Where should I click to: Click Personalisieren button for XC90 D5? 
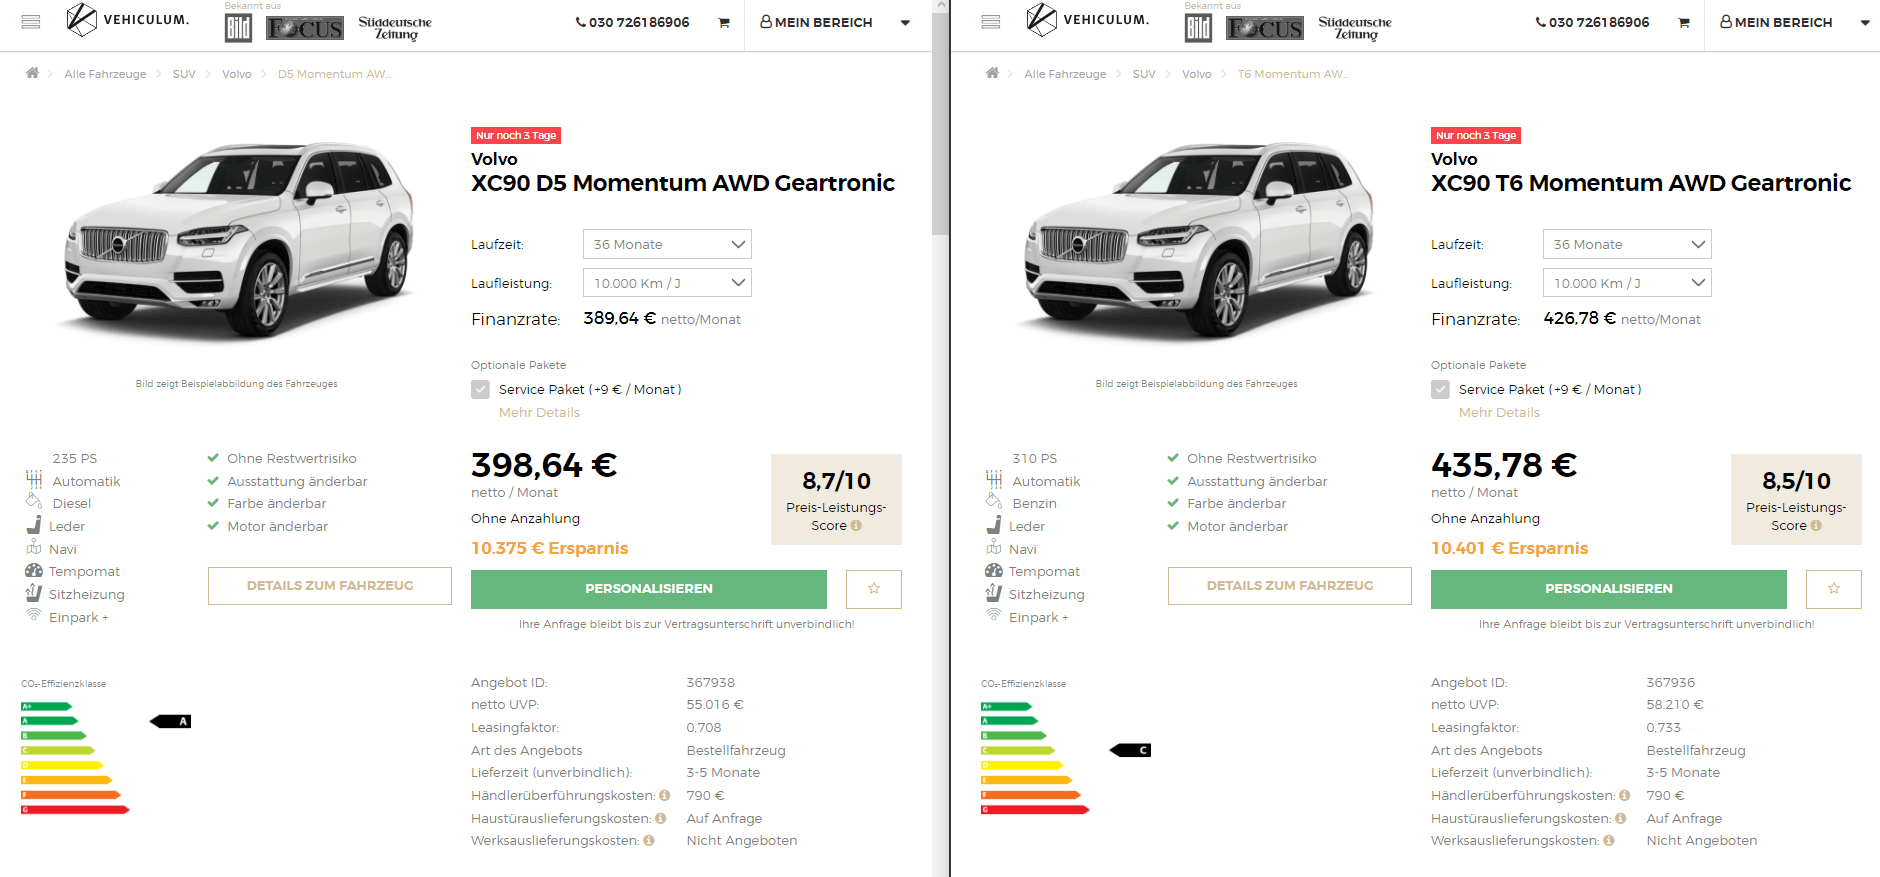649,589
